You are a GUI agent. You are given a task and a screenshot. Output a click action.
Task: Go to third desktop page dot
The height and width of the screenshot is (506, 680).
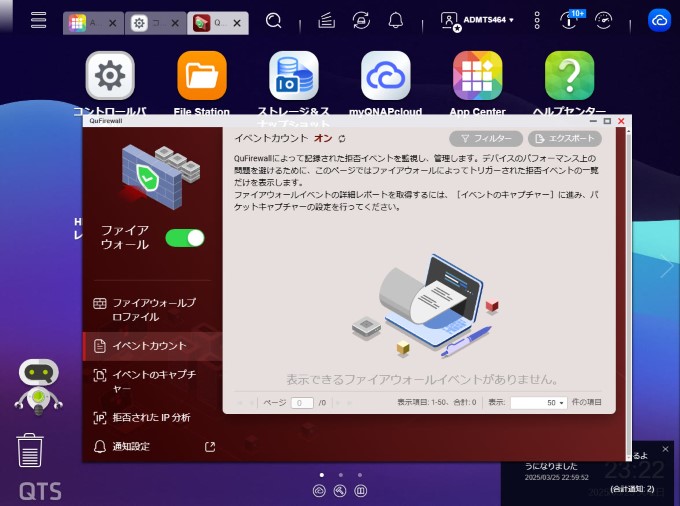pos(360,475)
